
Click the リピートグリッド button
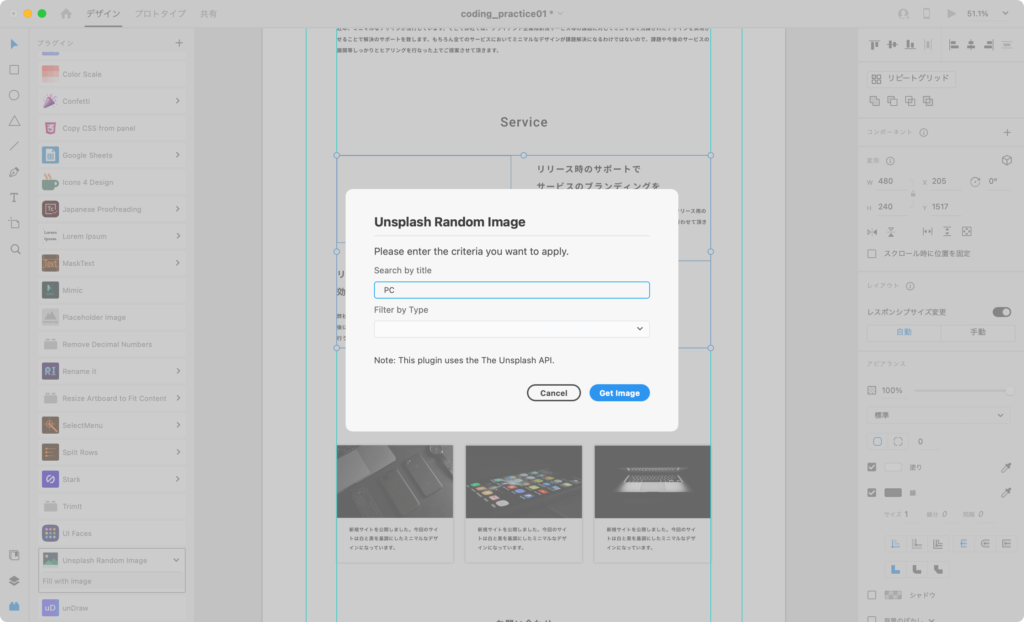911,78
